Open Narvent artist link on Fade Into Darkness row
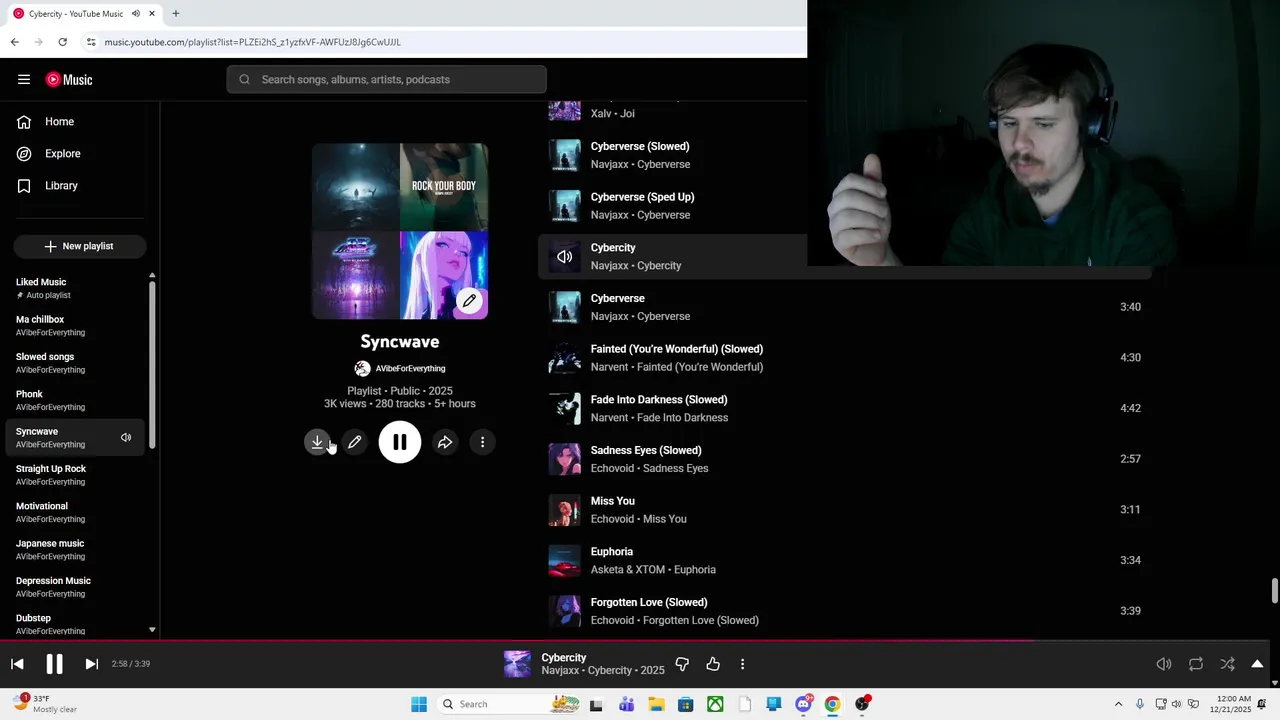The height and width of the screenshot is (720, 1280). point(609,418)
